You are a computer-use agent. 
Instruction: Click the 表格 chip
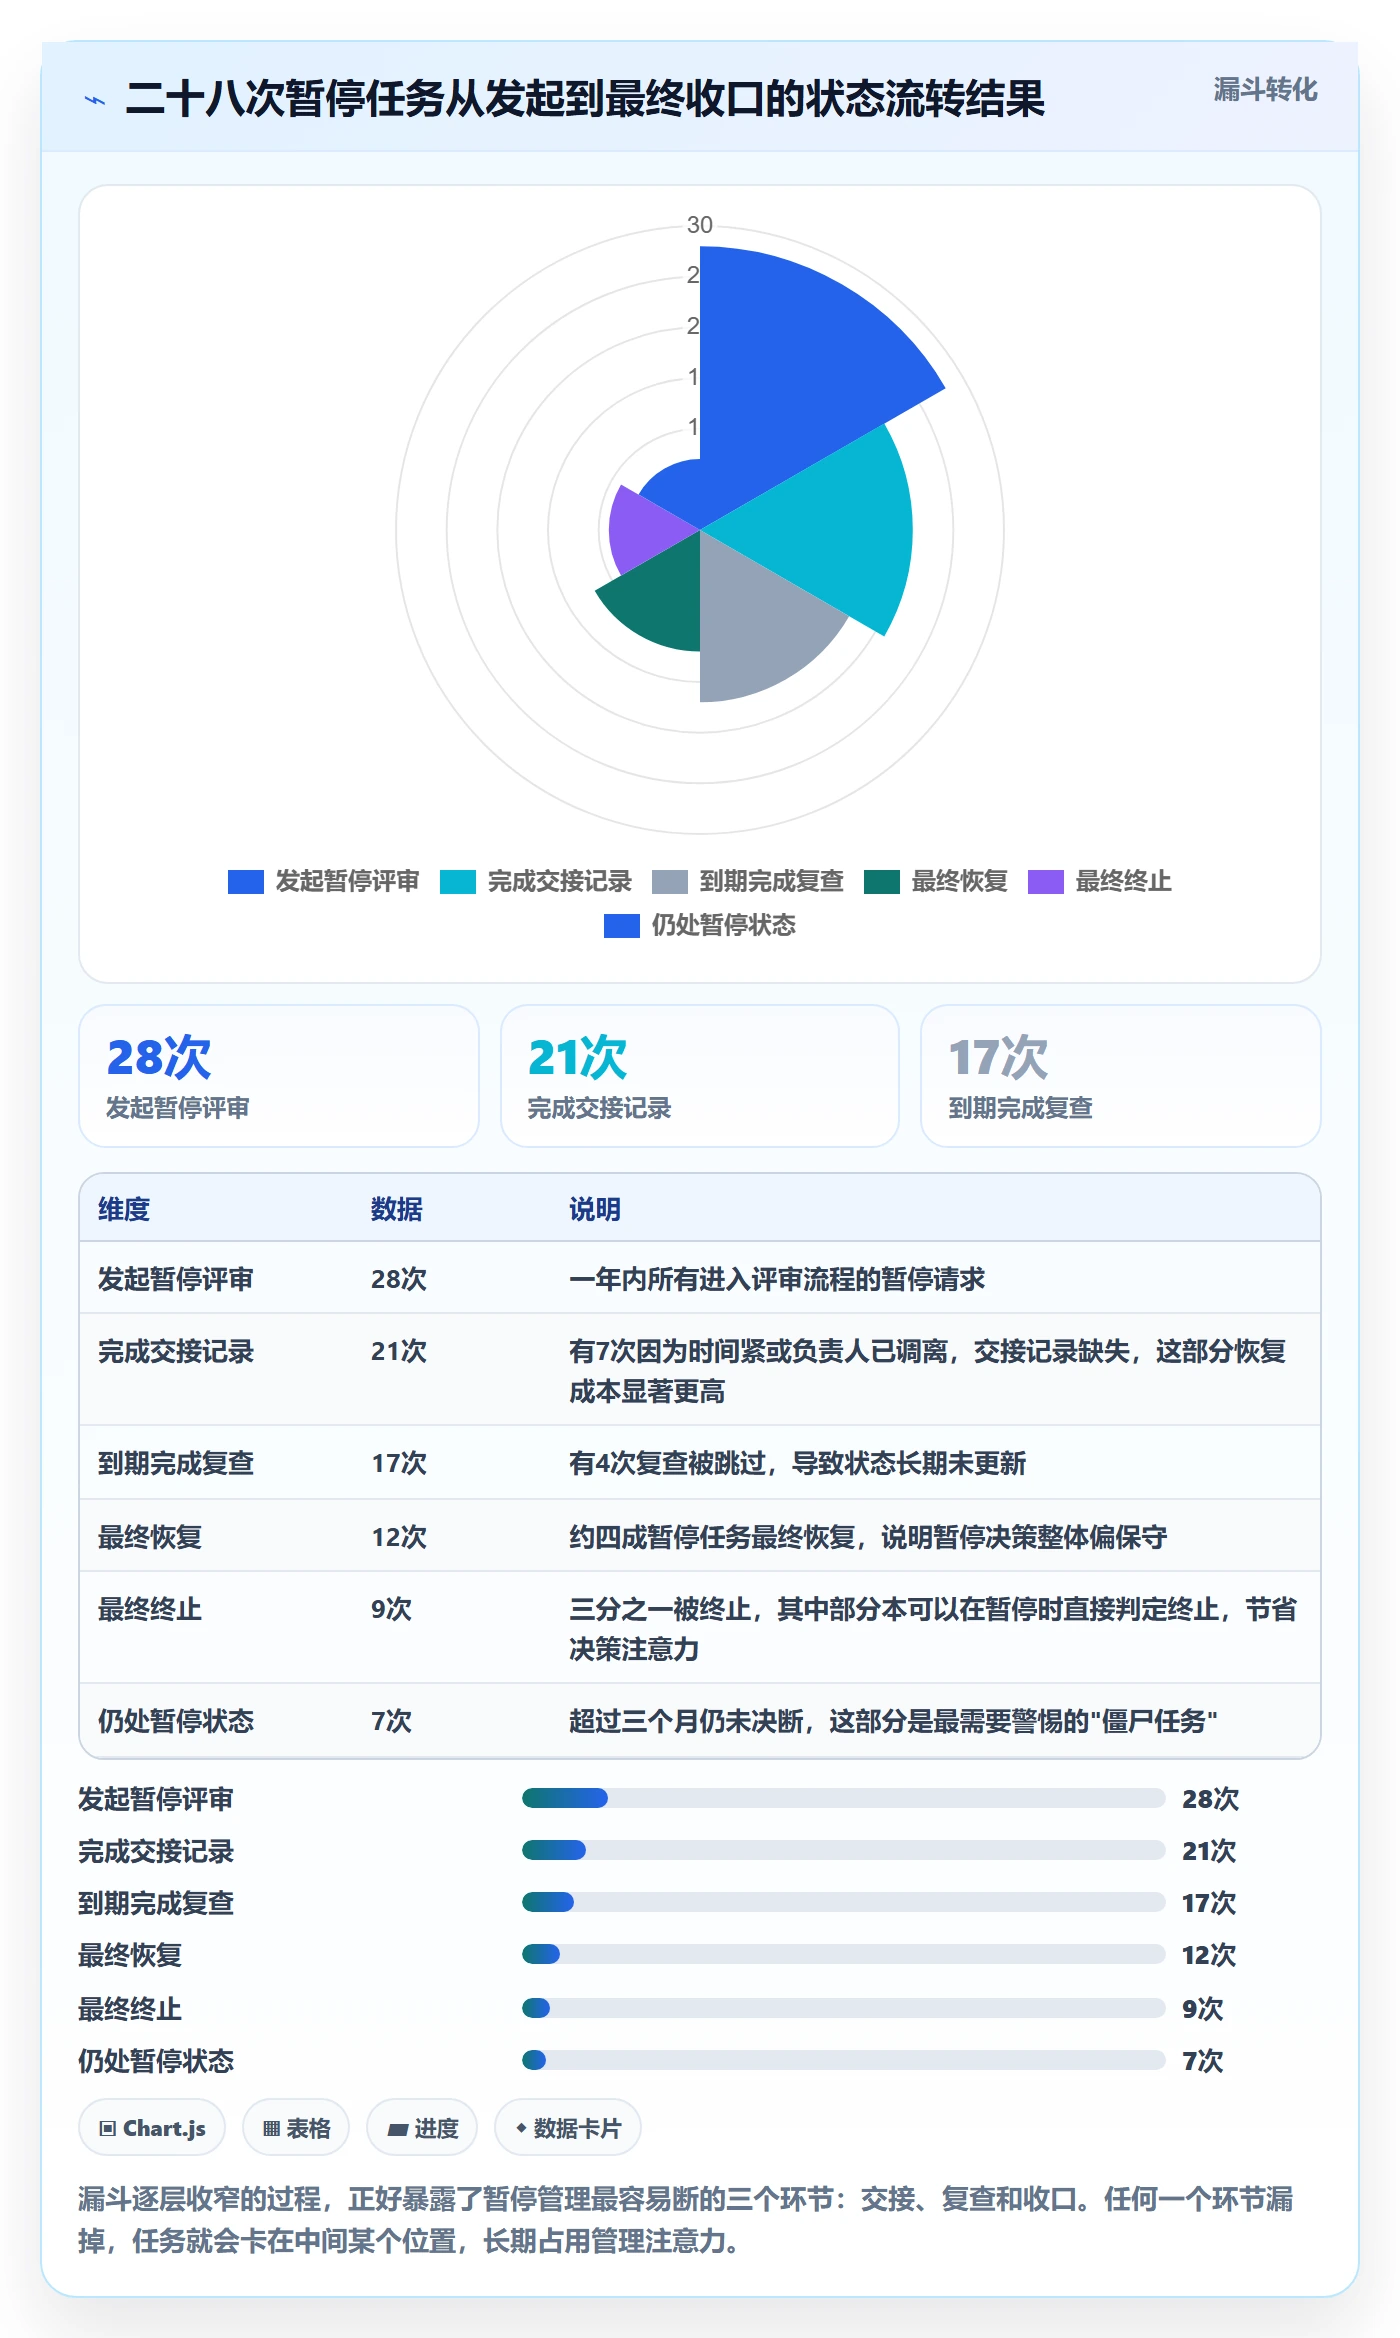tap(296, 2128)
